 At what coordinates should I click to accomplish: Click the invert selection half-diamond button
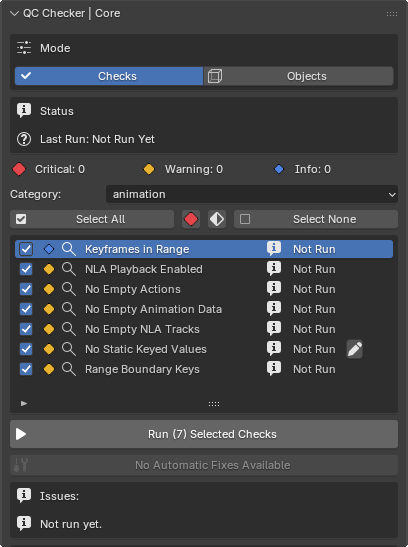pyautogui.click(x=217, y=219)
